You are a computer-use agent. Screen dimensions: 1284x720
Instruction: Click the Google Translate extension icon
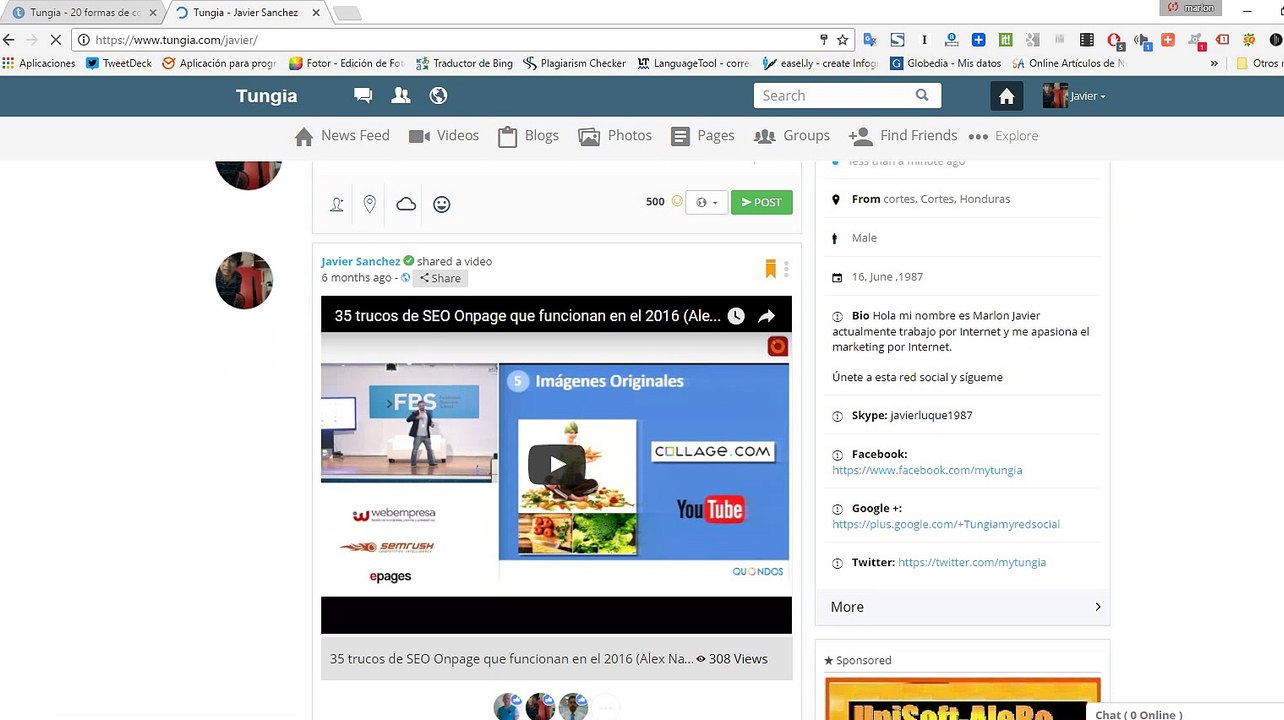[870, 40]
